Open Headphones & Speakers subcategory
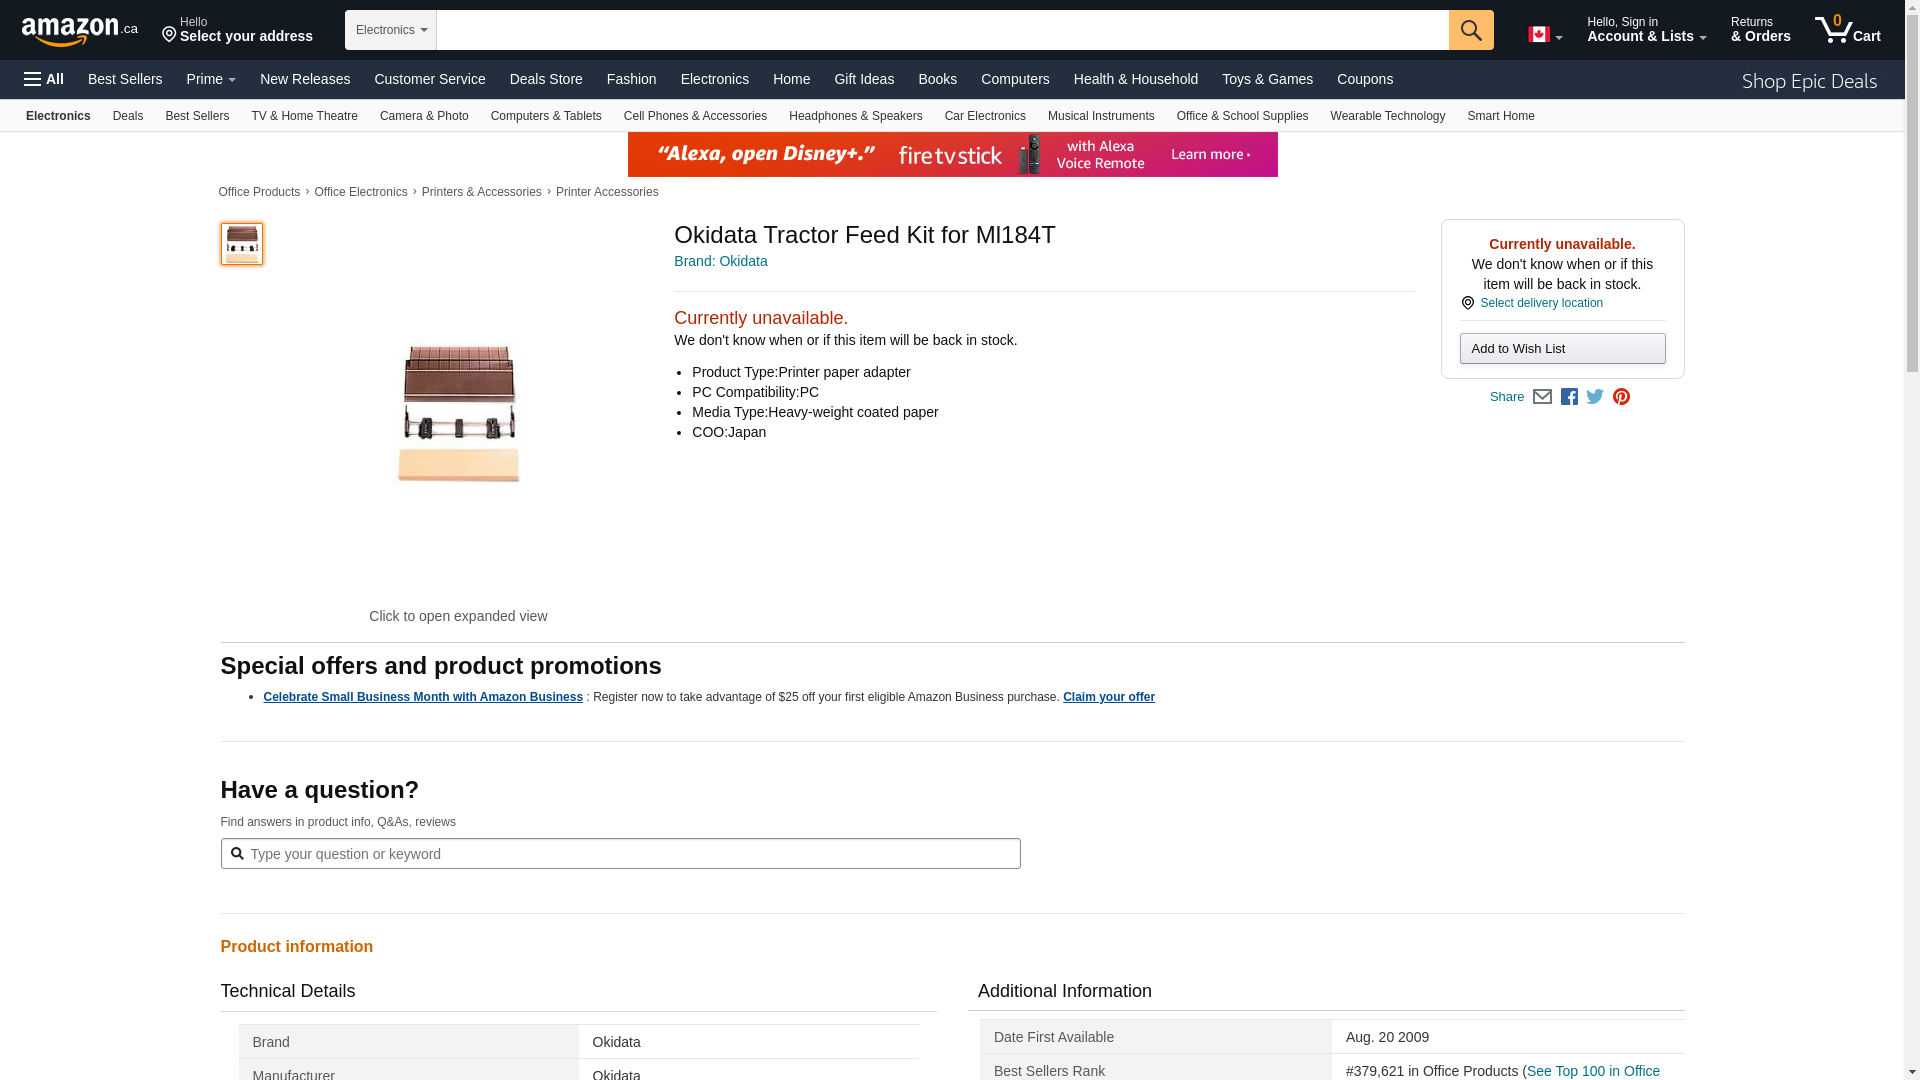This screenshot has width=1920, height=1080. point(855,116)
